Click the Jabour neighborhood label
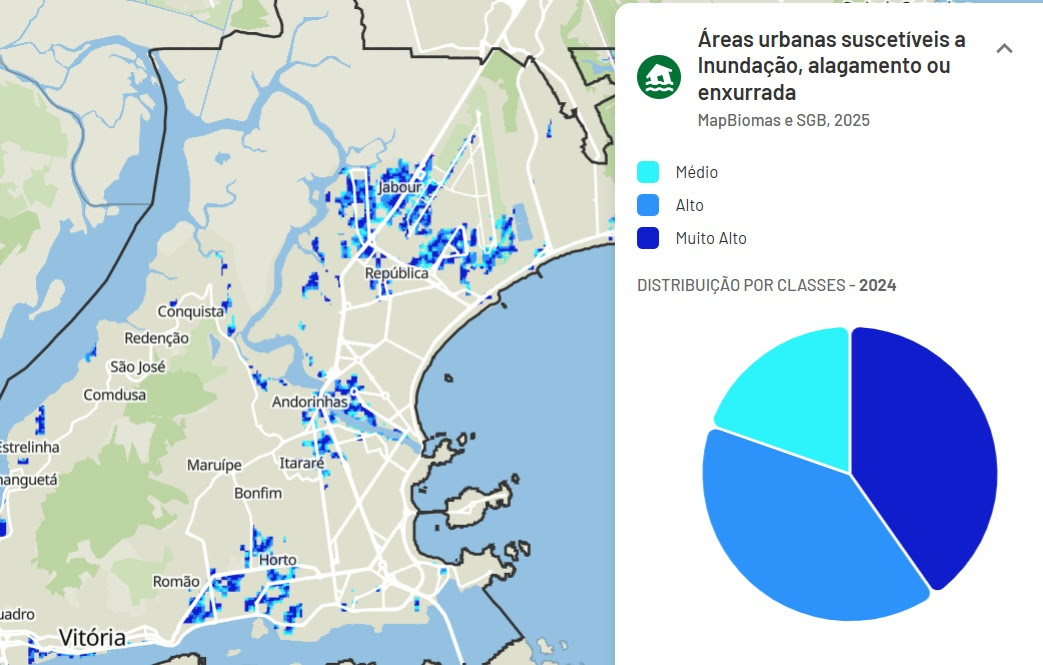1043x665 pixels. (400, 187)
